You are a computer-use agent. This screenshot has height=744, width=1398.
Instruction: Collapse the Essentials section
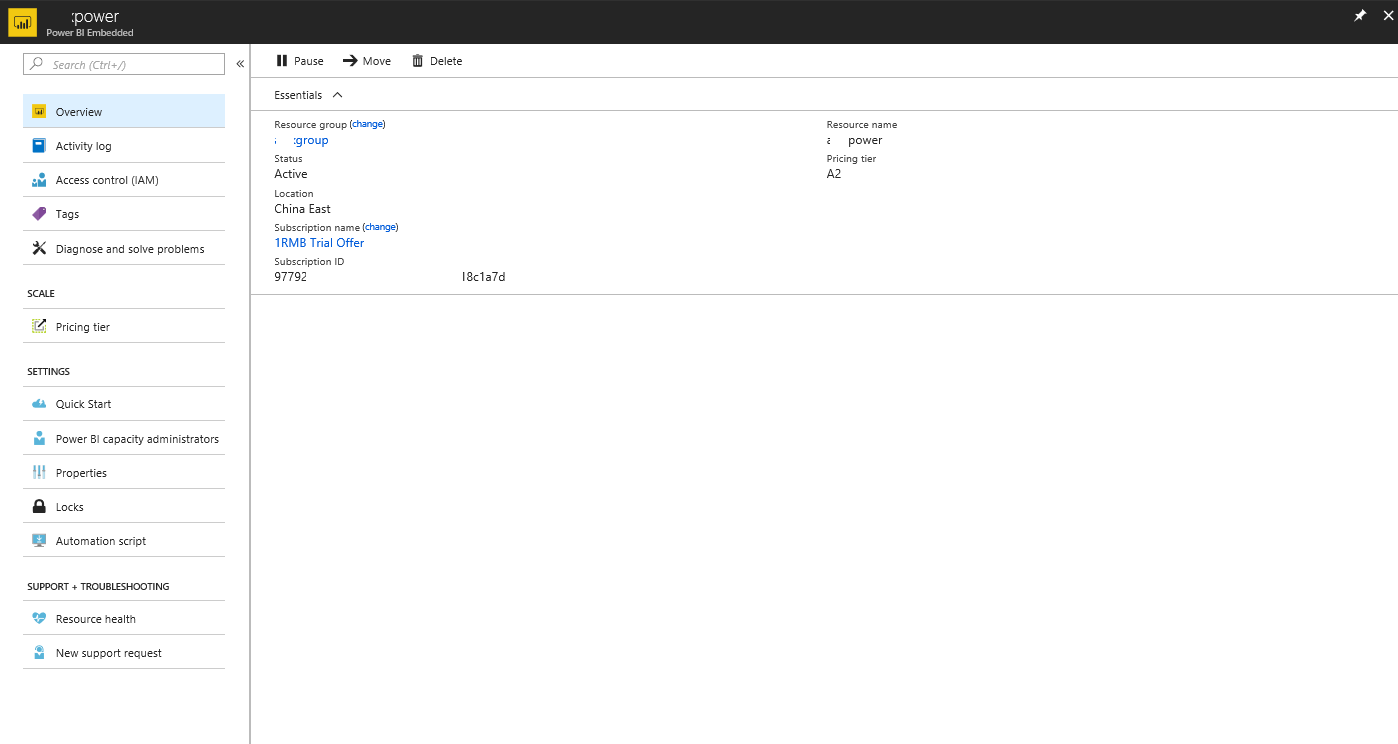click(337, 95)
